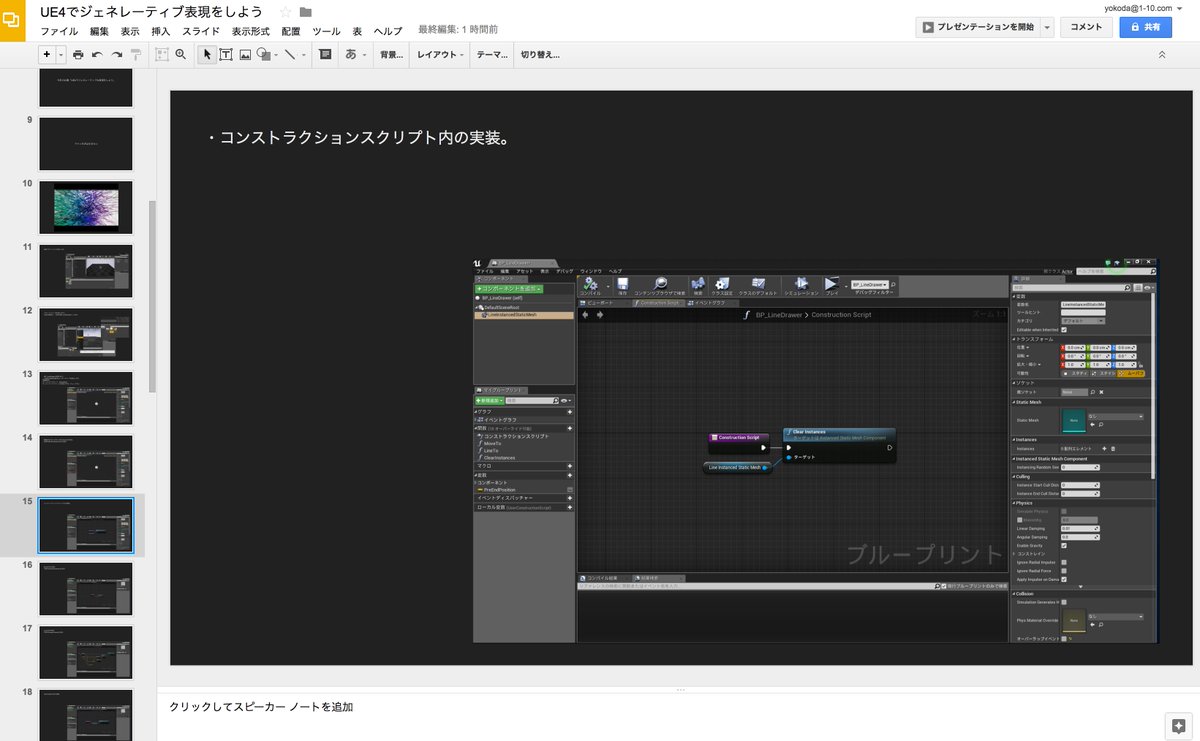Screen dimensions: 1200x741
Task: Click the shape tool icon
Action: pos(263,54)
